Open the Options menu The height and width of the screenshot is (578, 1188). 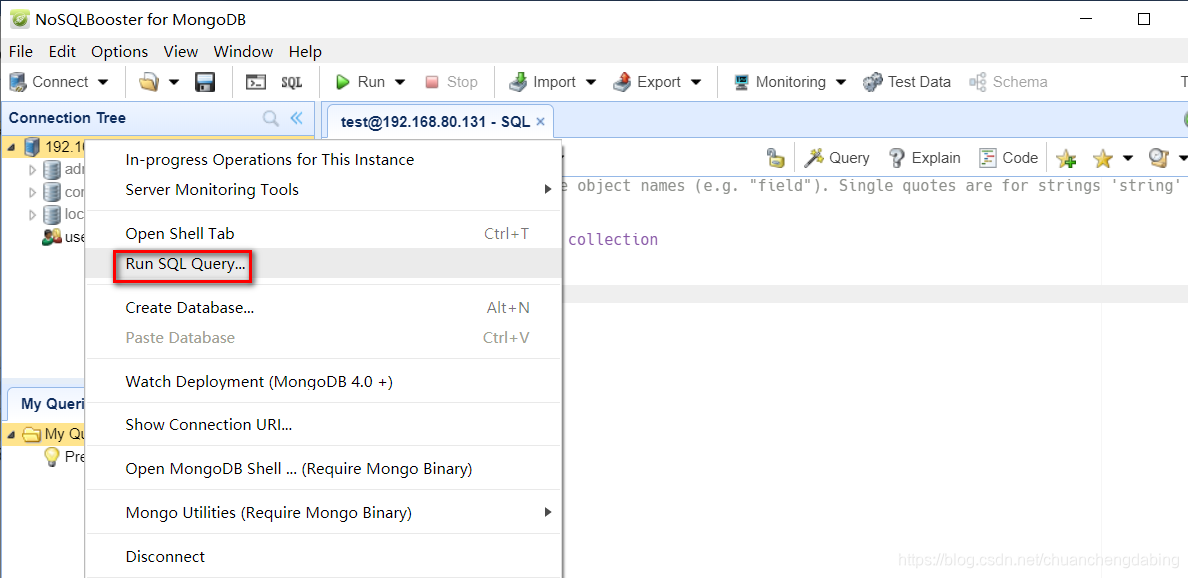pos(120,52)
